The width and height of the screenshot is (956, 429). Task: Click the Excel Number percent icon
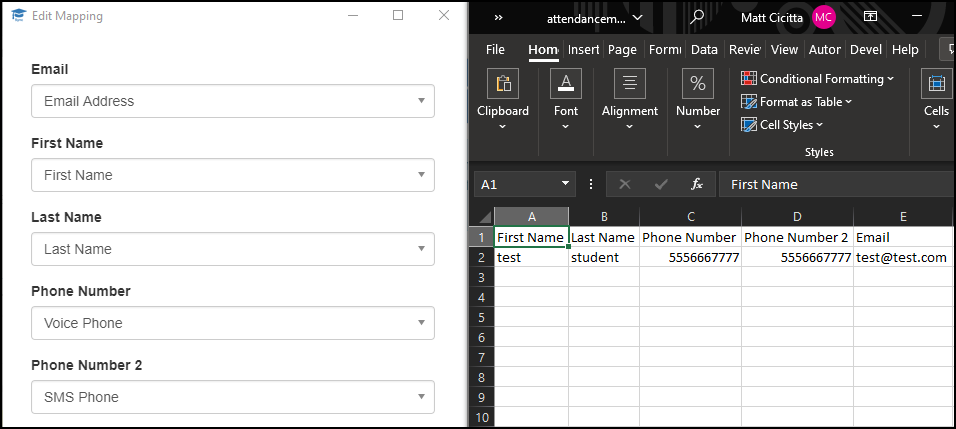(x=697, y=83)
